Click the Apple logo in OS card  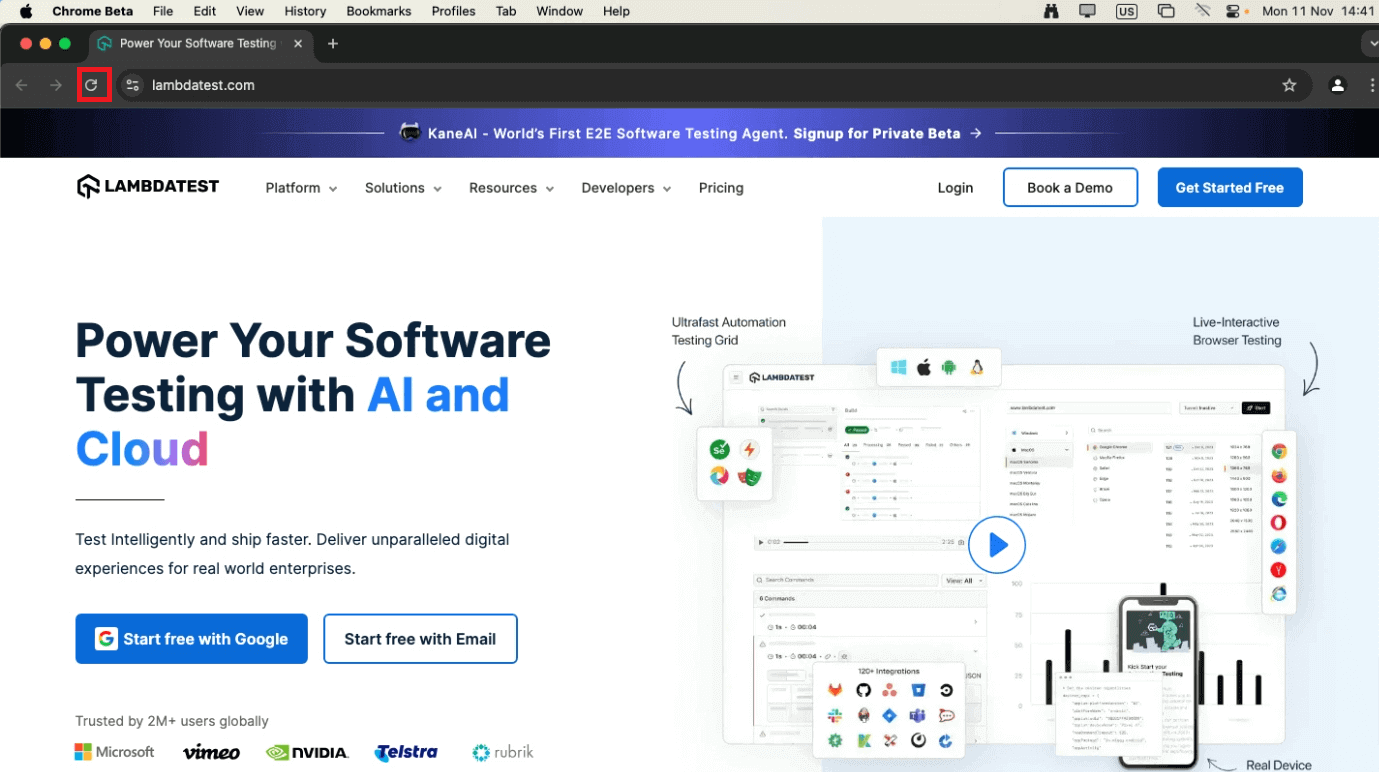tap(924, 367)
